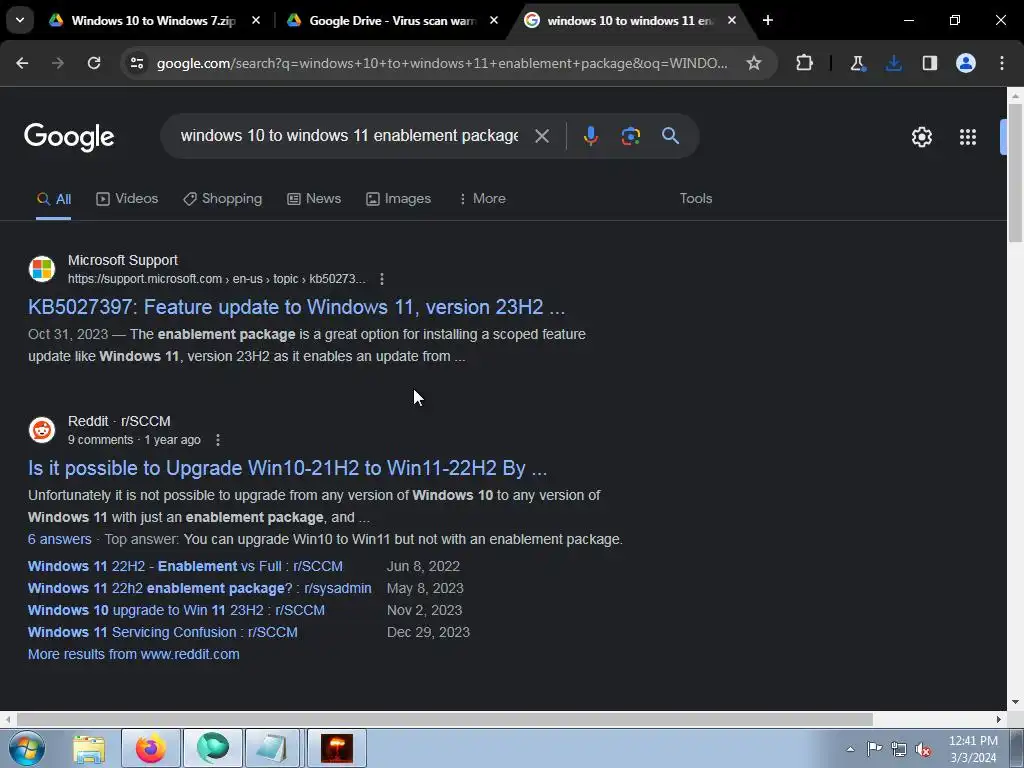Open Windows 11 Servicing Confusion link

coord(163,633)
